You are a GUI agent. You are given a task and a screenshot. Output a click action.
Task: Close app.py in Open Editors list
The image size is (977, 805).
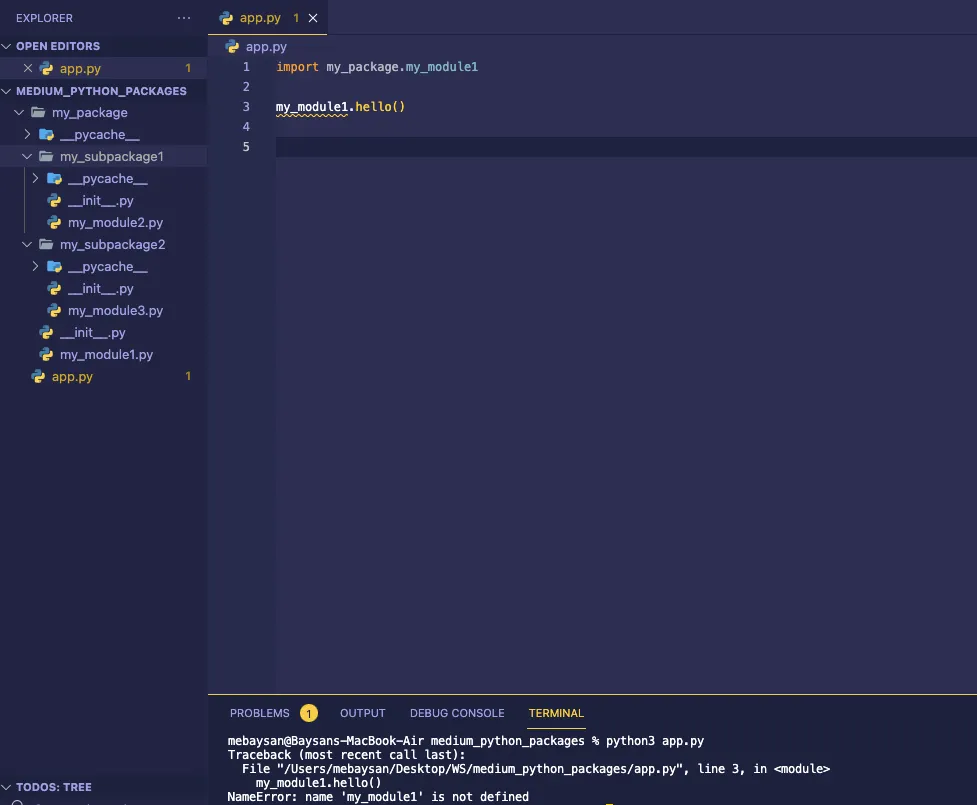click(27, 69)
